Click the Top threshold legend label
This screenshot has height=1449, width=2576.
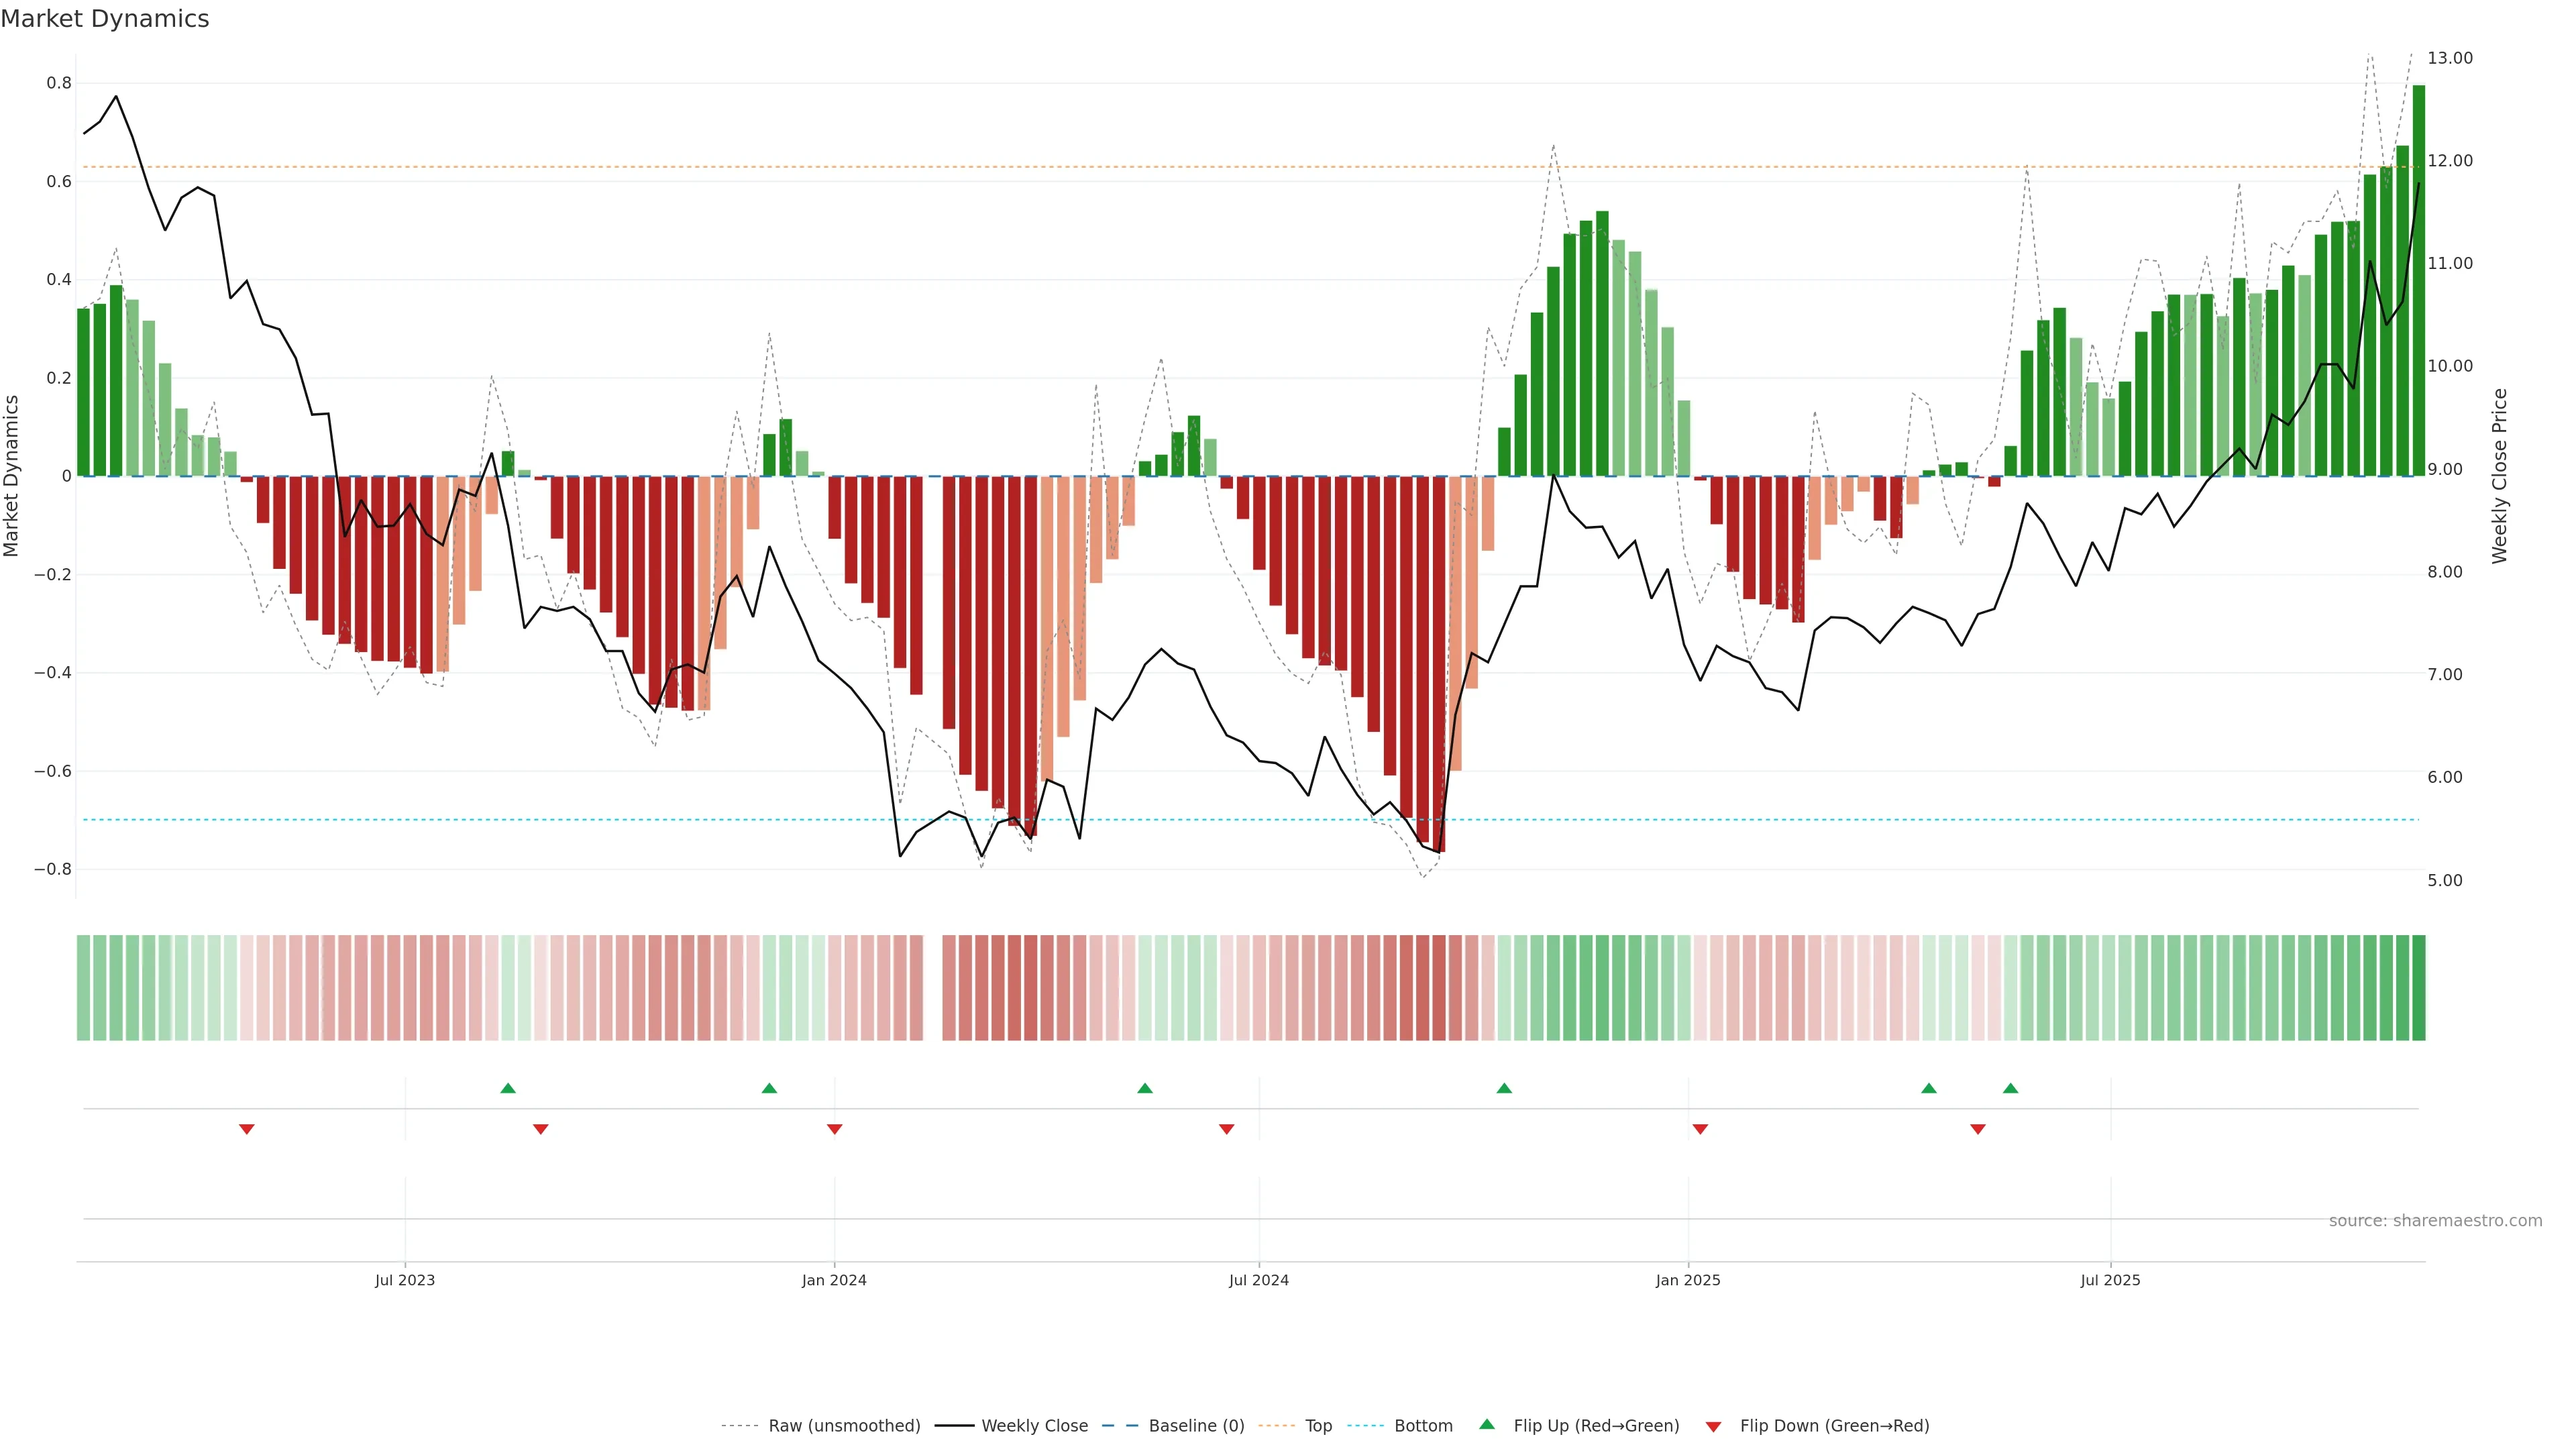(x=1318, y=1426)
